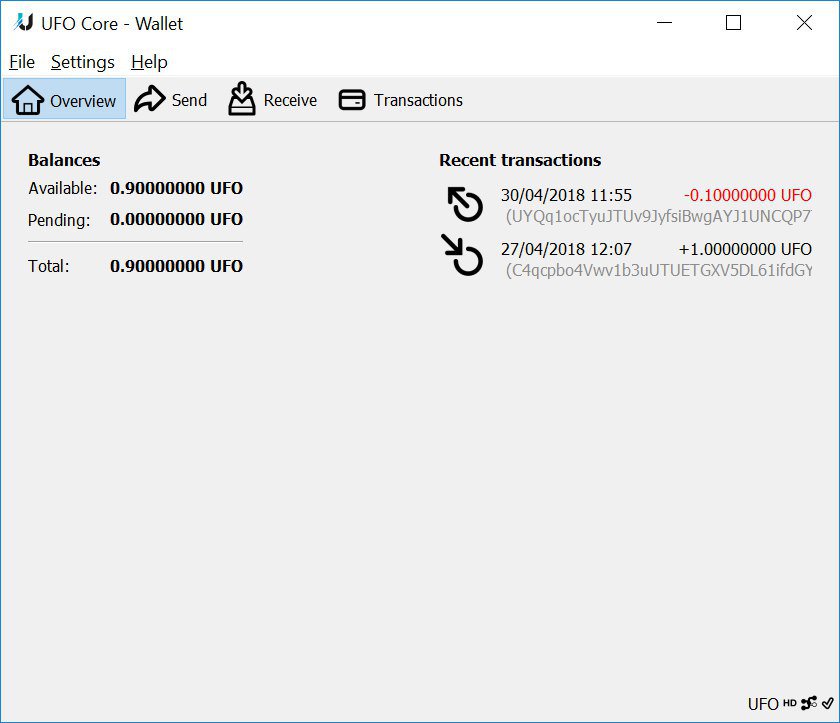Select the Overview home tab

(x=64, y=100)
